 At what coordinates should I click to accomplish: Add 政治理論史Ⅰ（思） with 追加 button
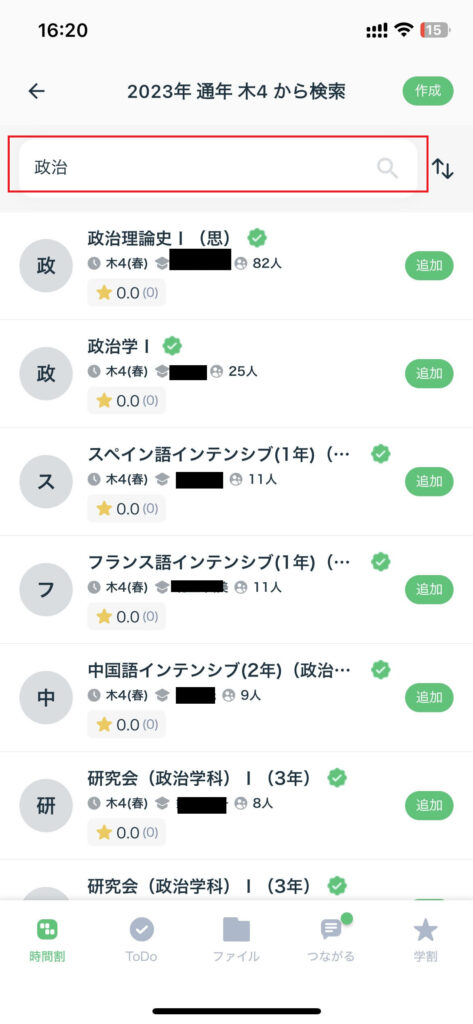(429, 266)
